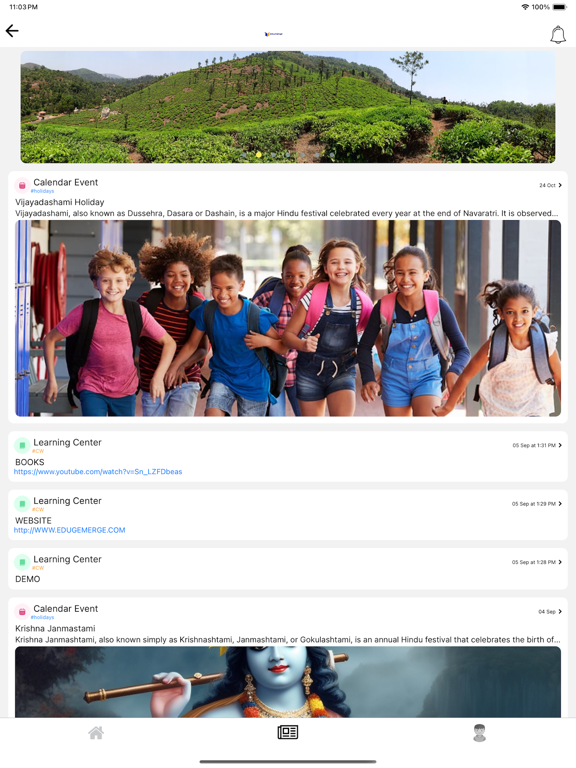Tap the pink calendar icon for Krishna Janmastami
The image size is (576, 768).
pos(22,612)
